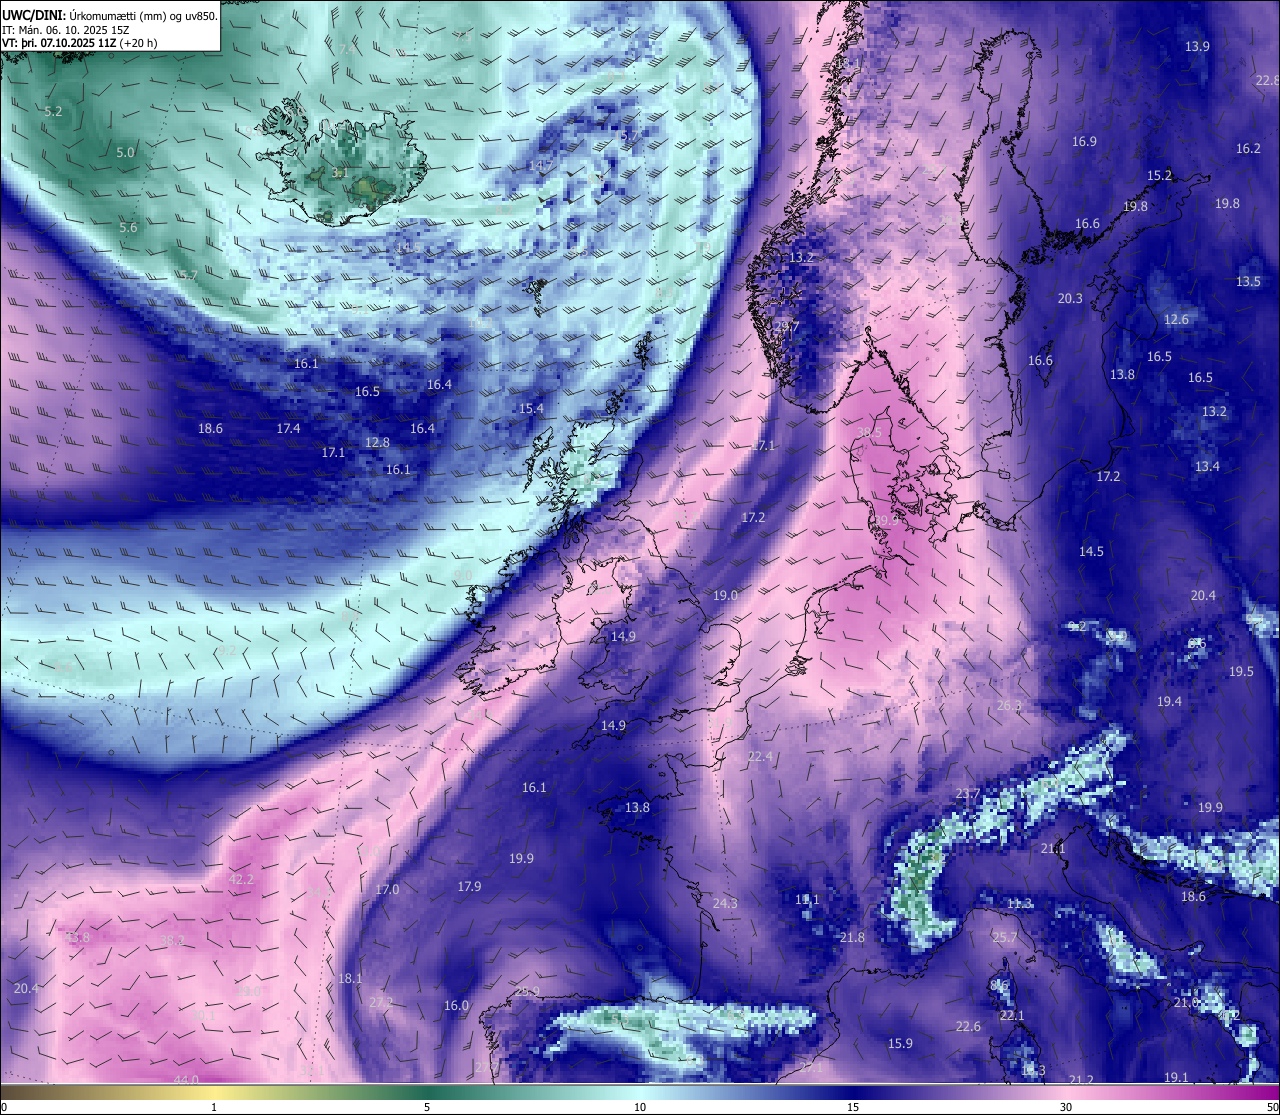Viewport: 1280px width, 1115px height.
Task: Click the 30 tick on color scale
Action: [1066, 1106]
